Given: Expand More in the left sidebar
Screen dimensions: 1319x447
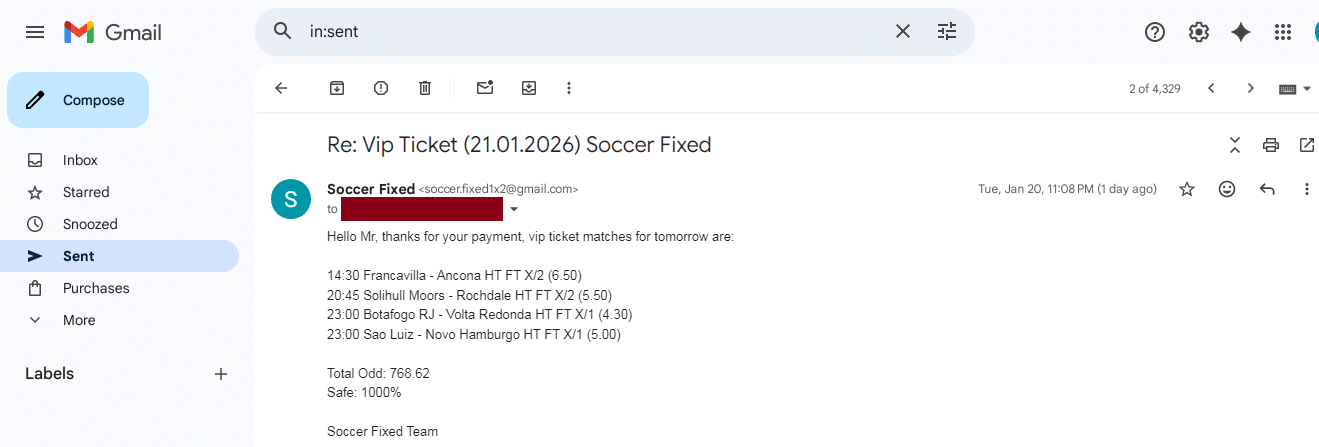Looking at the screenshot, I should 79,320.
